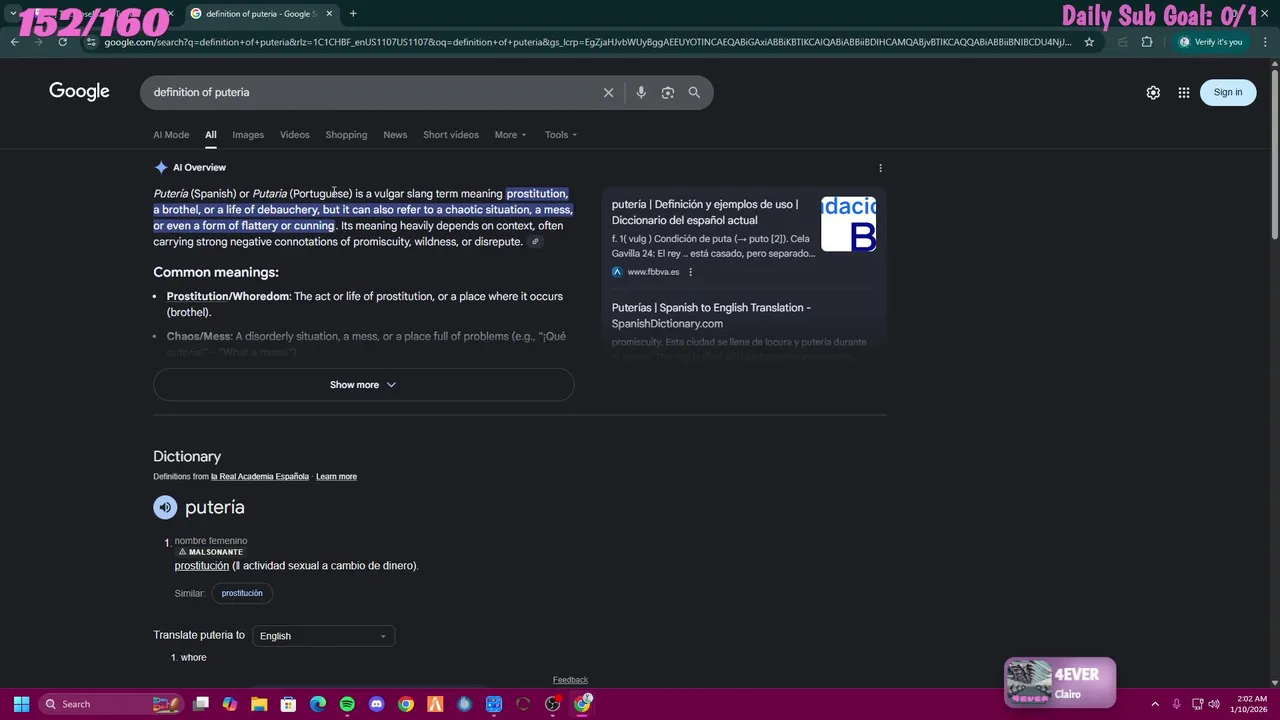Click the Verify it's you profile chip
Image resolution: width=1280 pixels, height=720 pixels.
(1210, 42)
